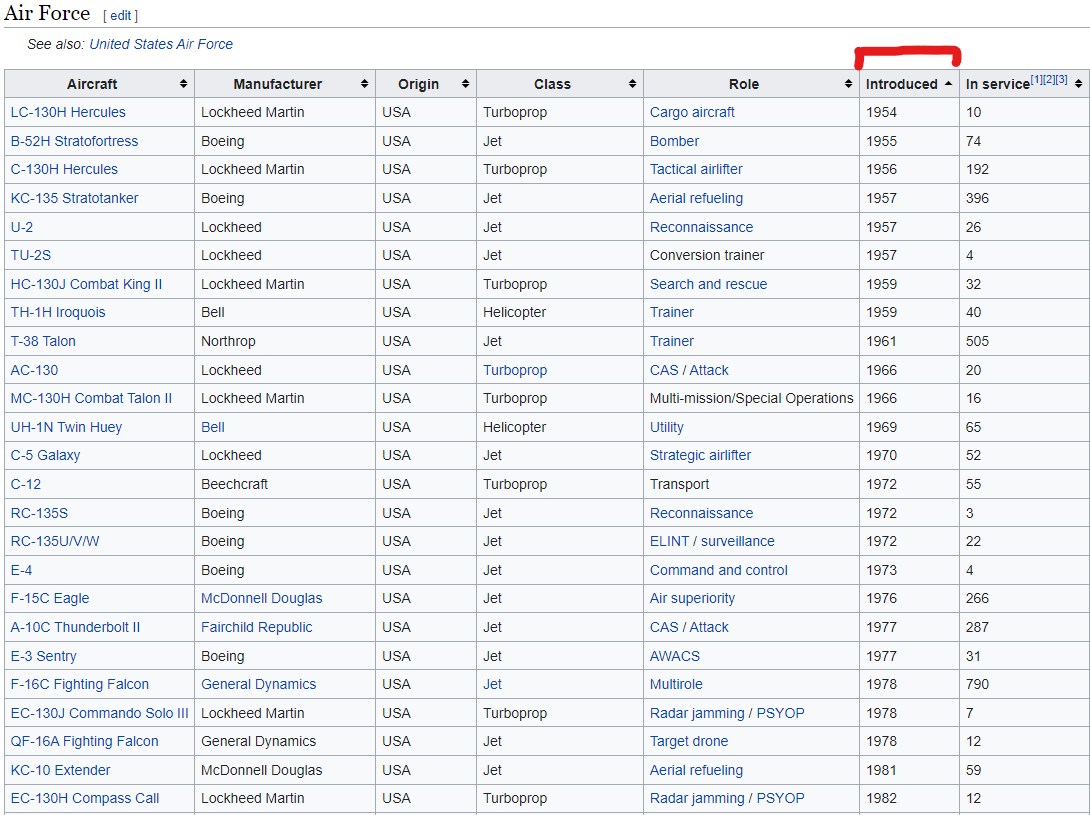The image size is (1090, 815).
Task: Select the 1954 Introduced cell
Action: [x=881, y=112]
